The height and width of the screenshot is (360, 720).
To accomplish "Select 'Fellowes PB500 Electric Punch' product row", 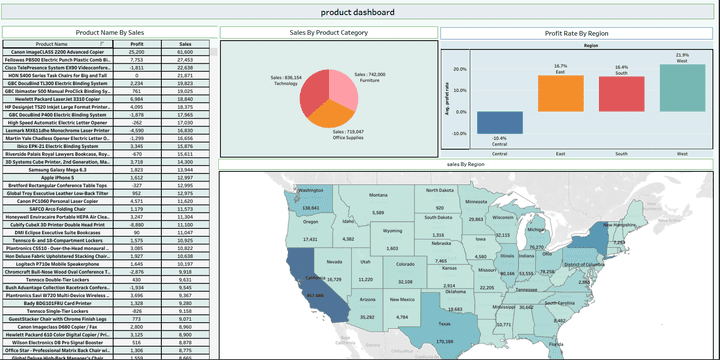I will pos(106,60).
